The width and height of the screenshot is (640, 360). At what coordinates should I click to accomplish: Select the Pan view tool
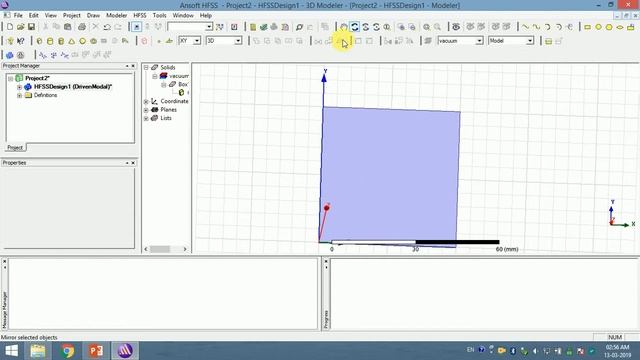(x=344, y=27)
